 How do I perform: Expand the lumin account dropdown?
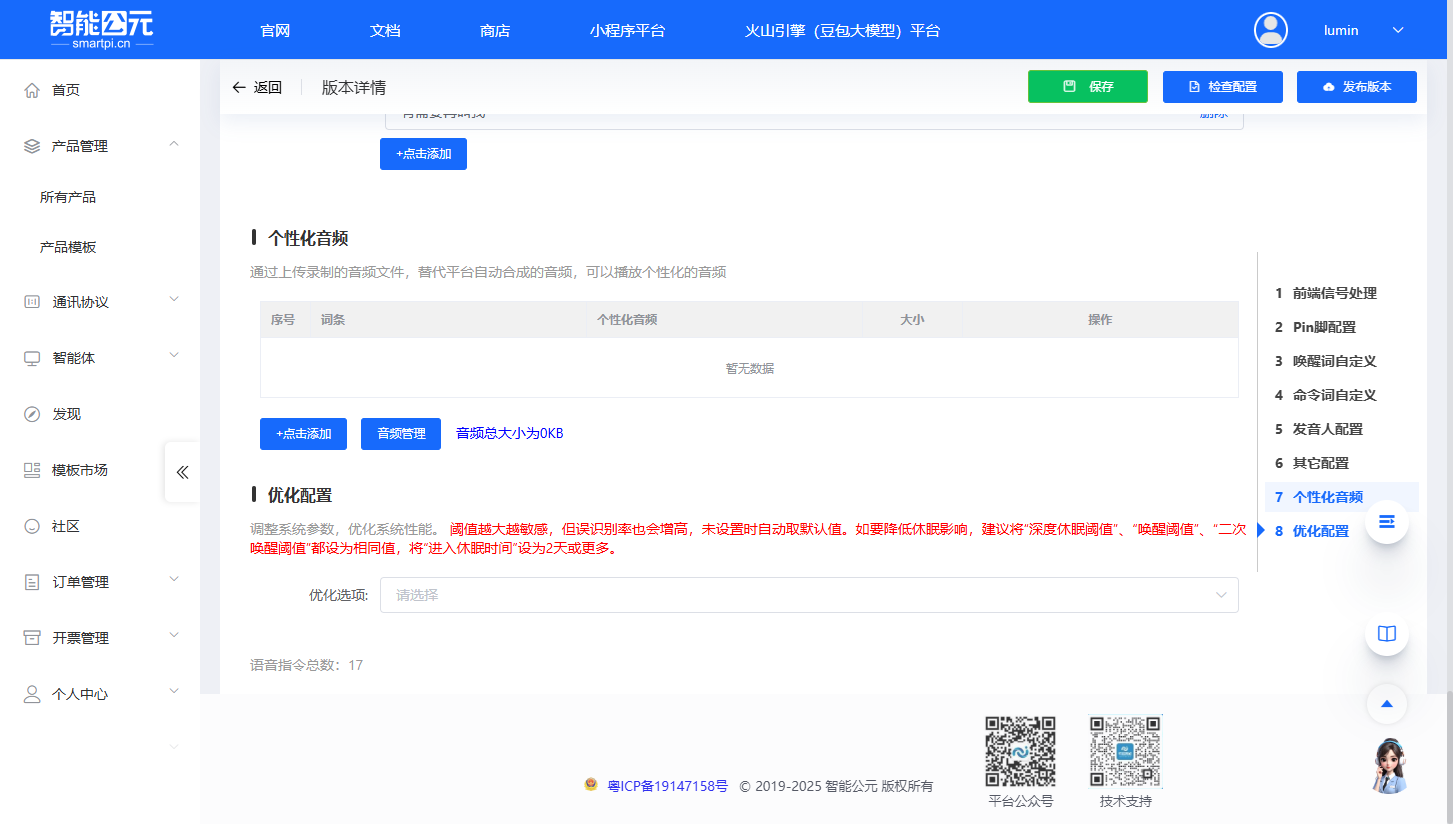pyautogui.click(x=1398, y=30)
